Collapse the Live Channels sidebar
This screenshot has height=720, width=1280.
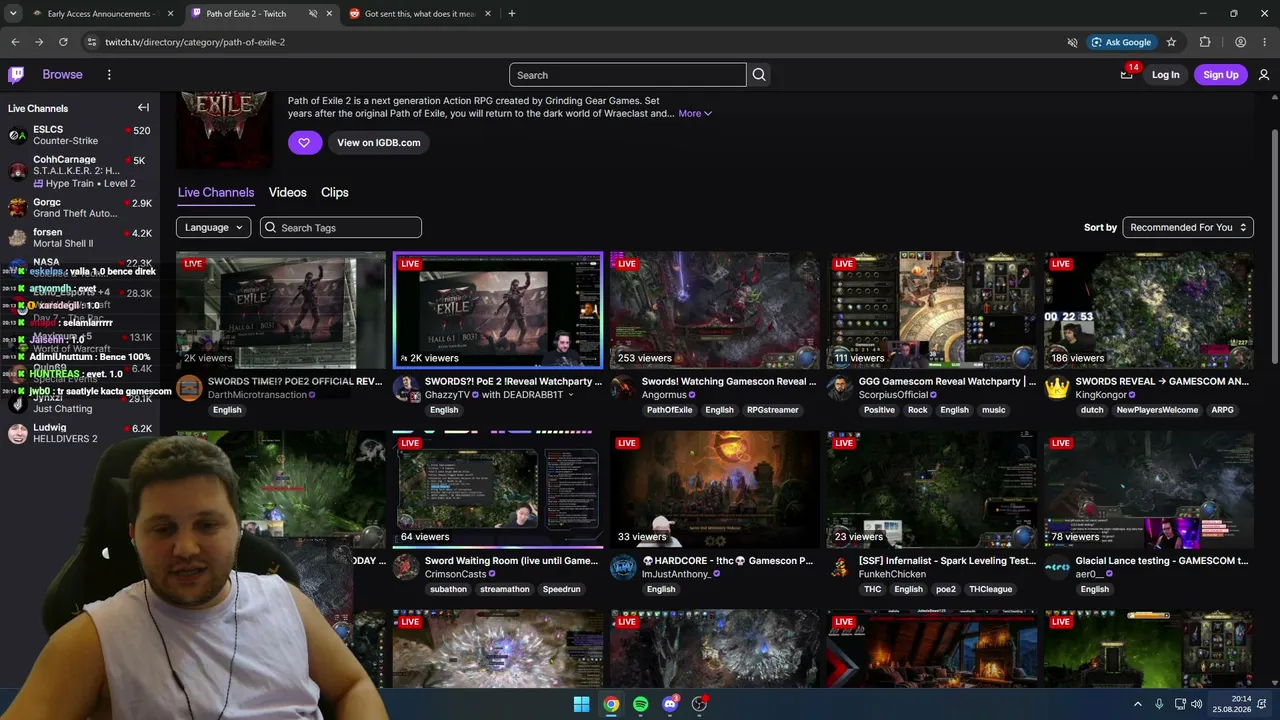click(143, 108)
